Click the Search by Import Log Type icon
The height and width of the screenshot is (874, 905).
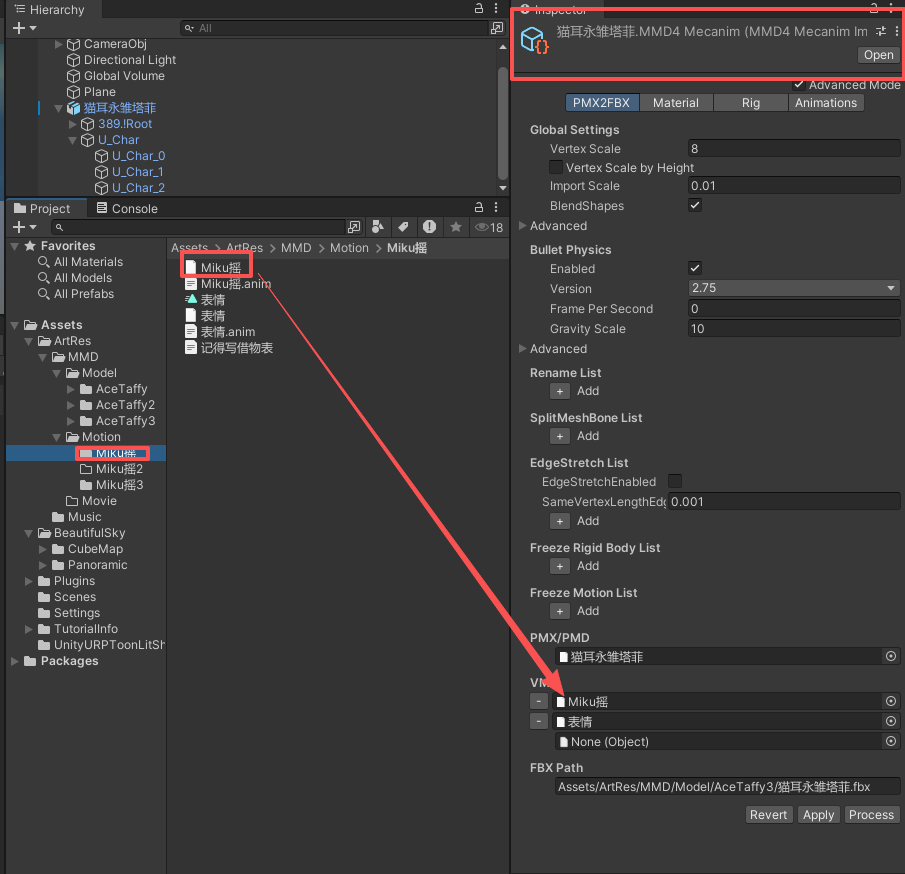(429, 227)
